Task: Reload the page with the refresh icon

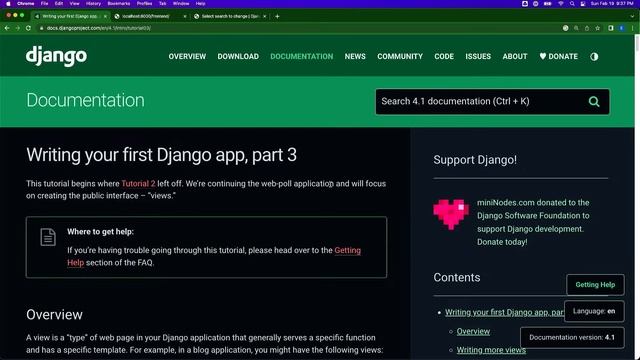Action: (x=28, y=28)
